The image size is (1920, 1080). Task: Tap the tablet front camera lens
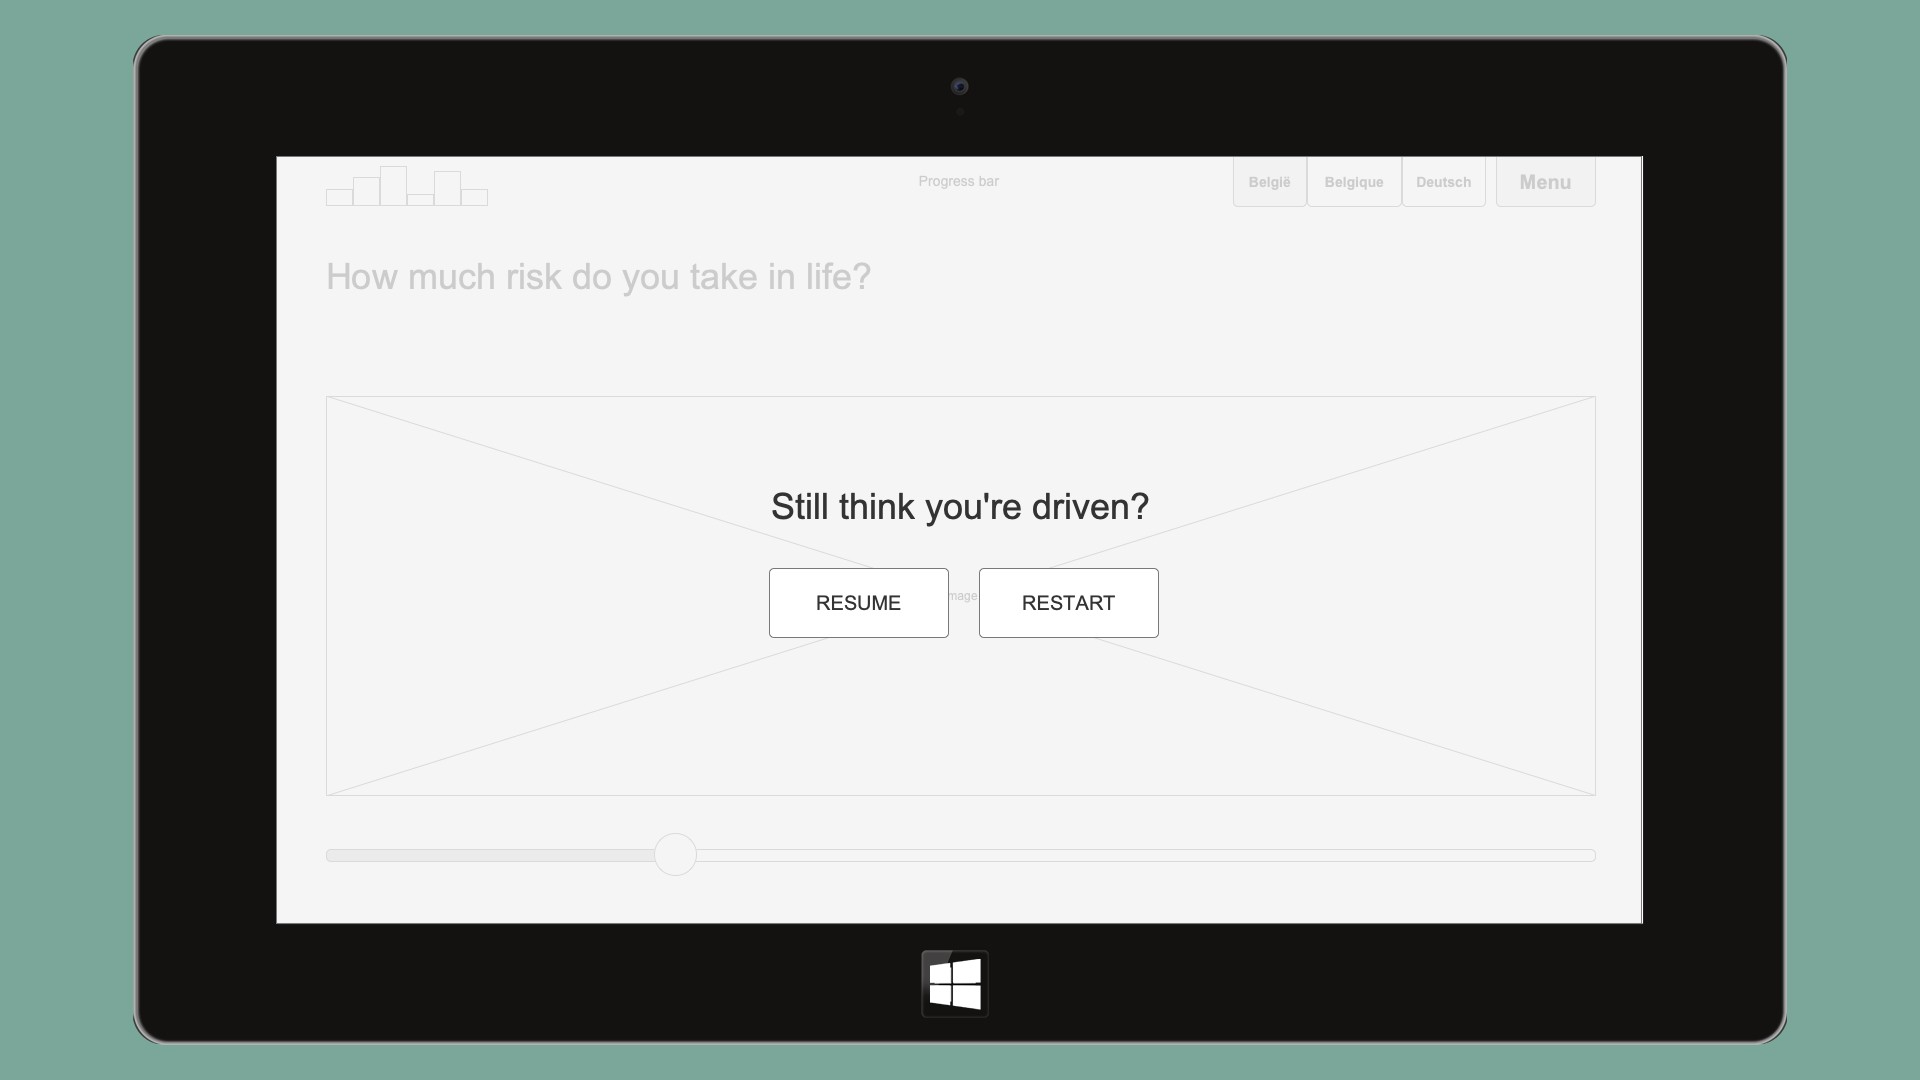959,87
